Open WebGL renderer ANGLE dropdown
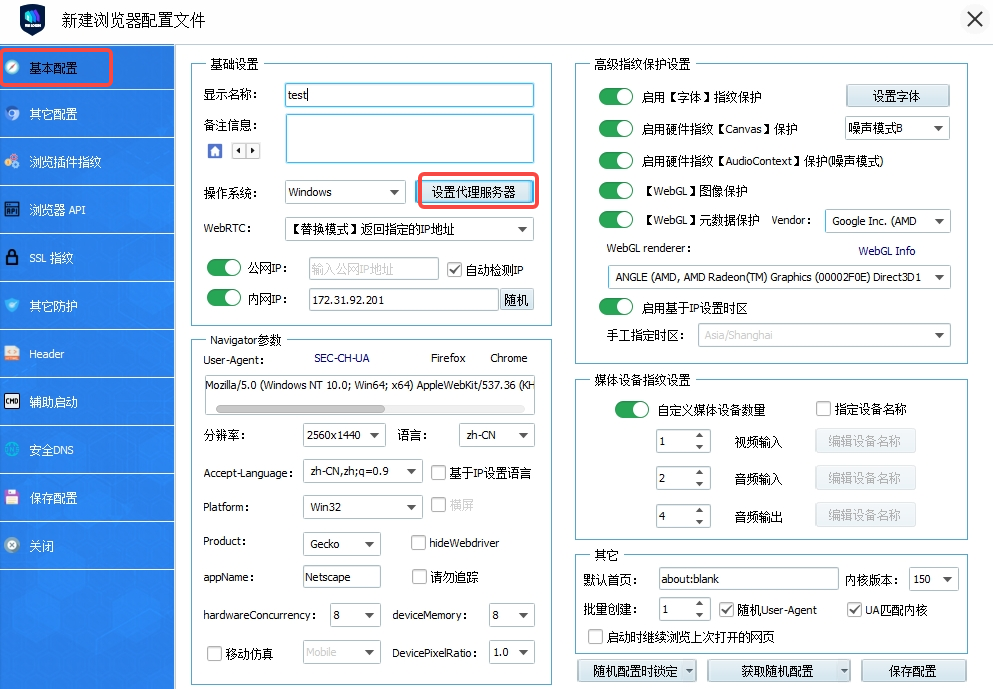The width and height of the screenshot is (993, 689). click(779, 277)
